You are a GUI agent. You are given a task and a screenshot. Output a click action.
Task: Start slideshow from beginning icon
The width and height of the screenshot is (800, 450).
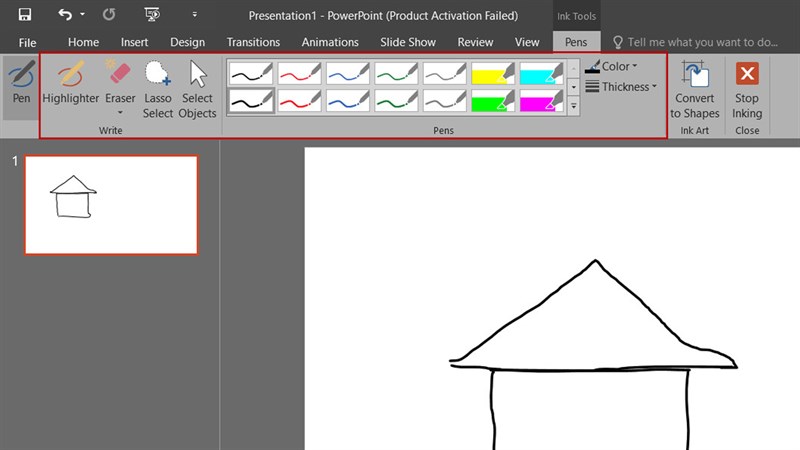[152, 14]
